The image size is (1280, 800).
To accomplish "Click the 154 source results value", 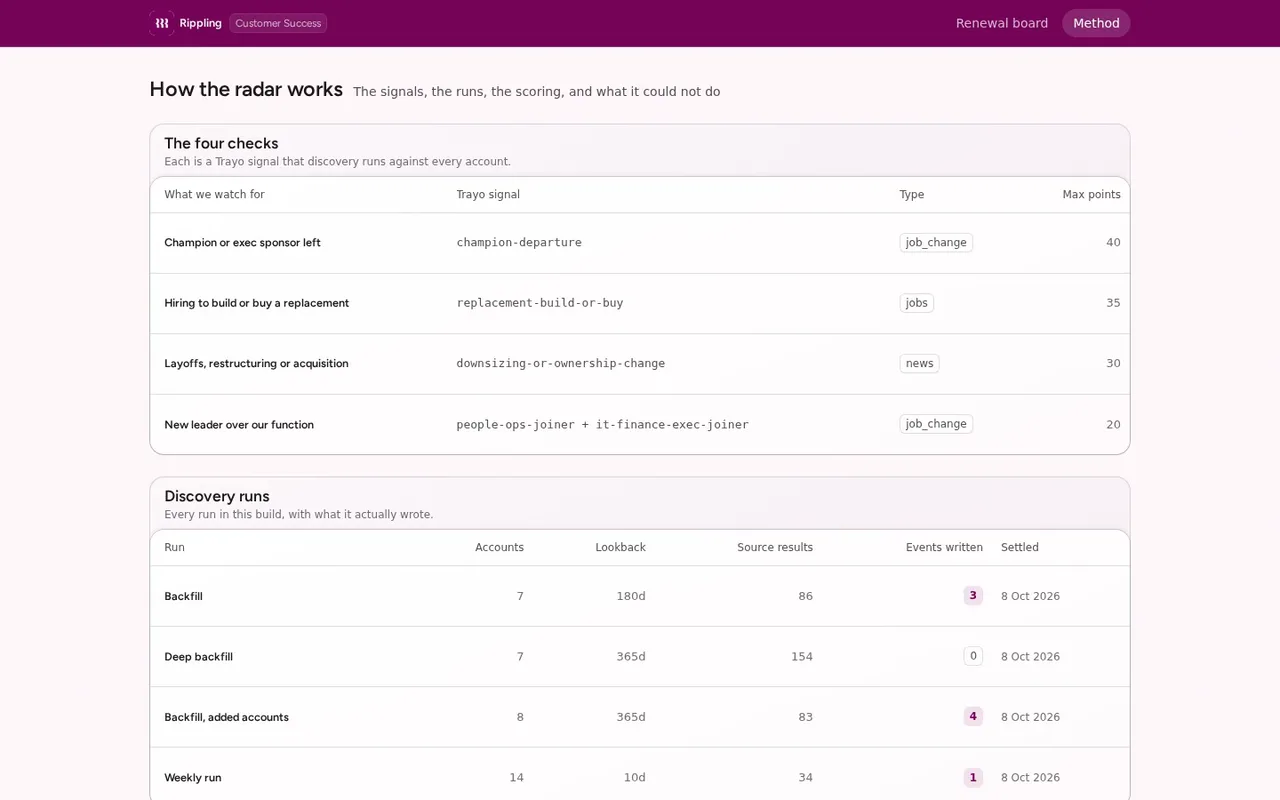I will [x=802, y=657].
